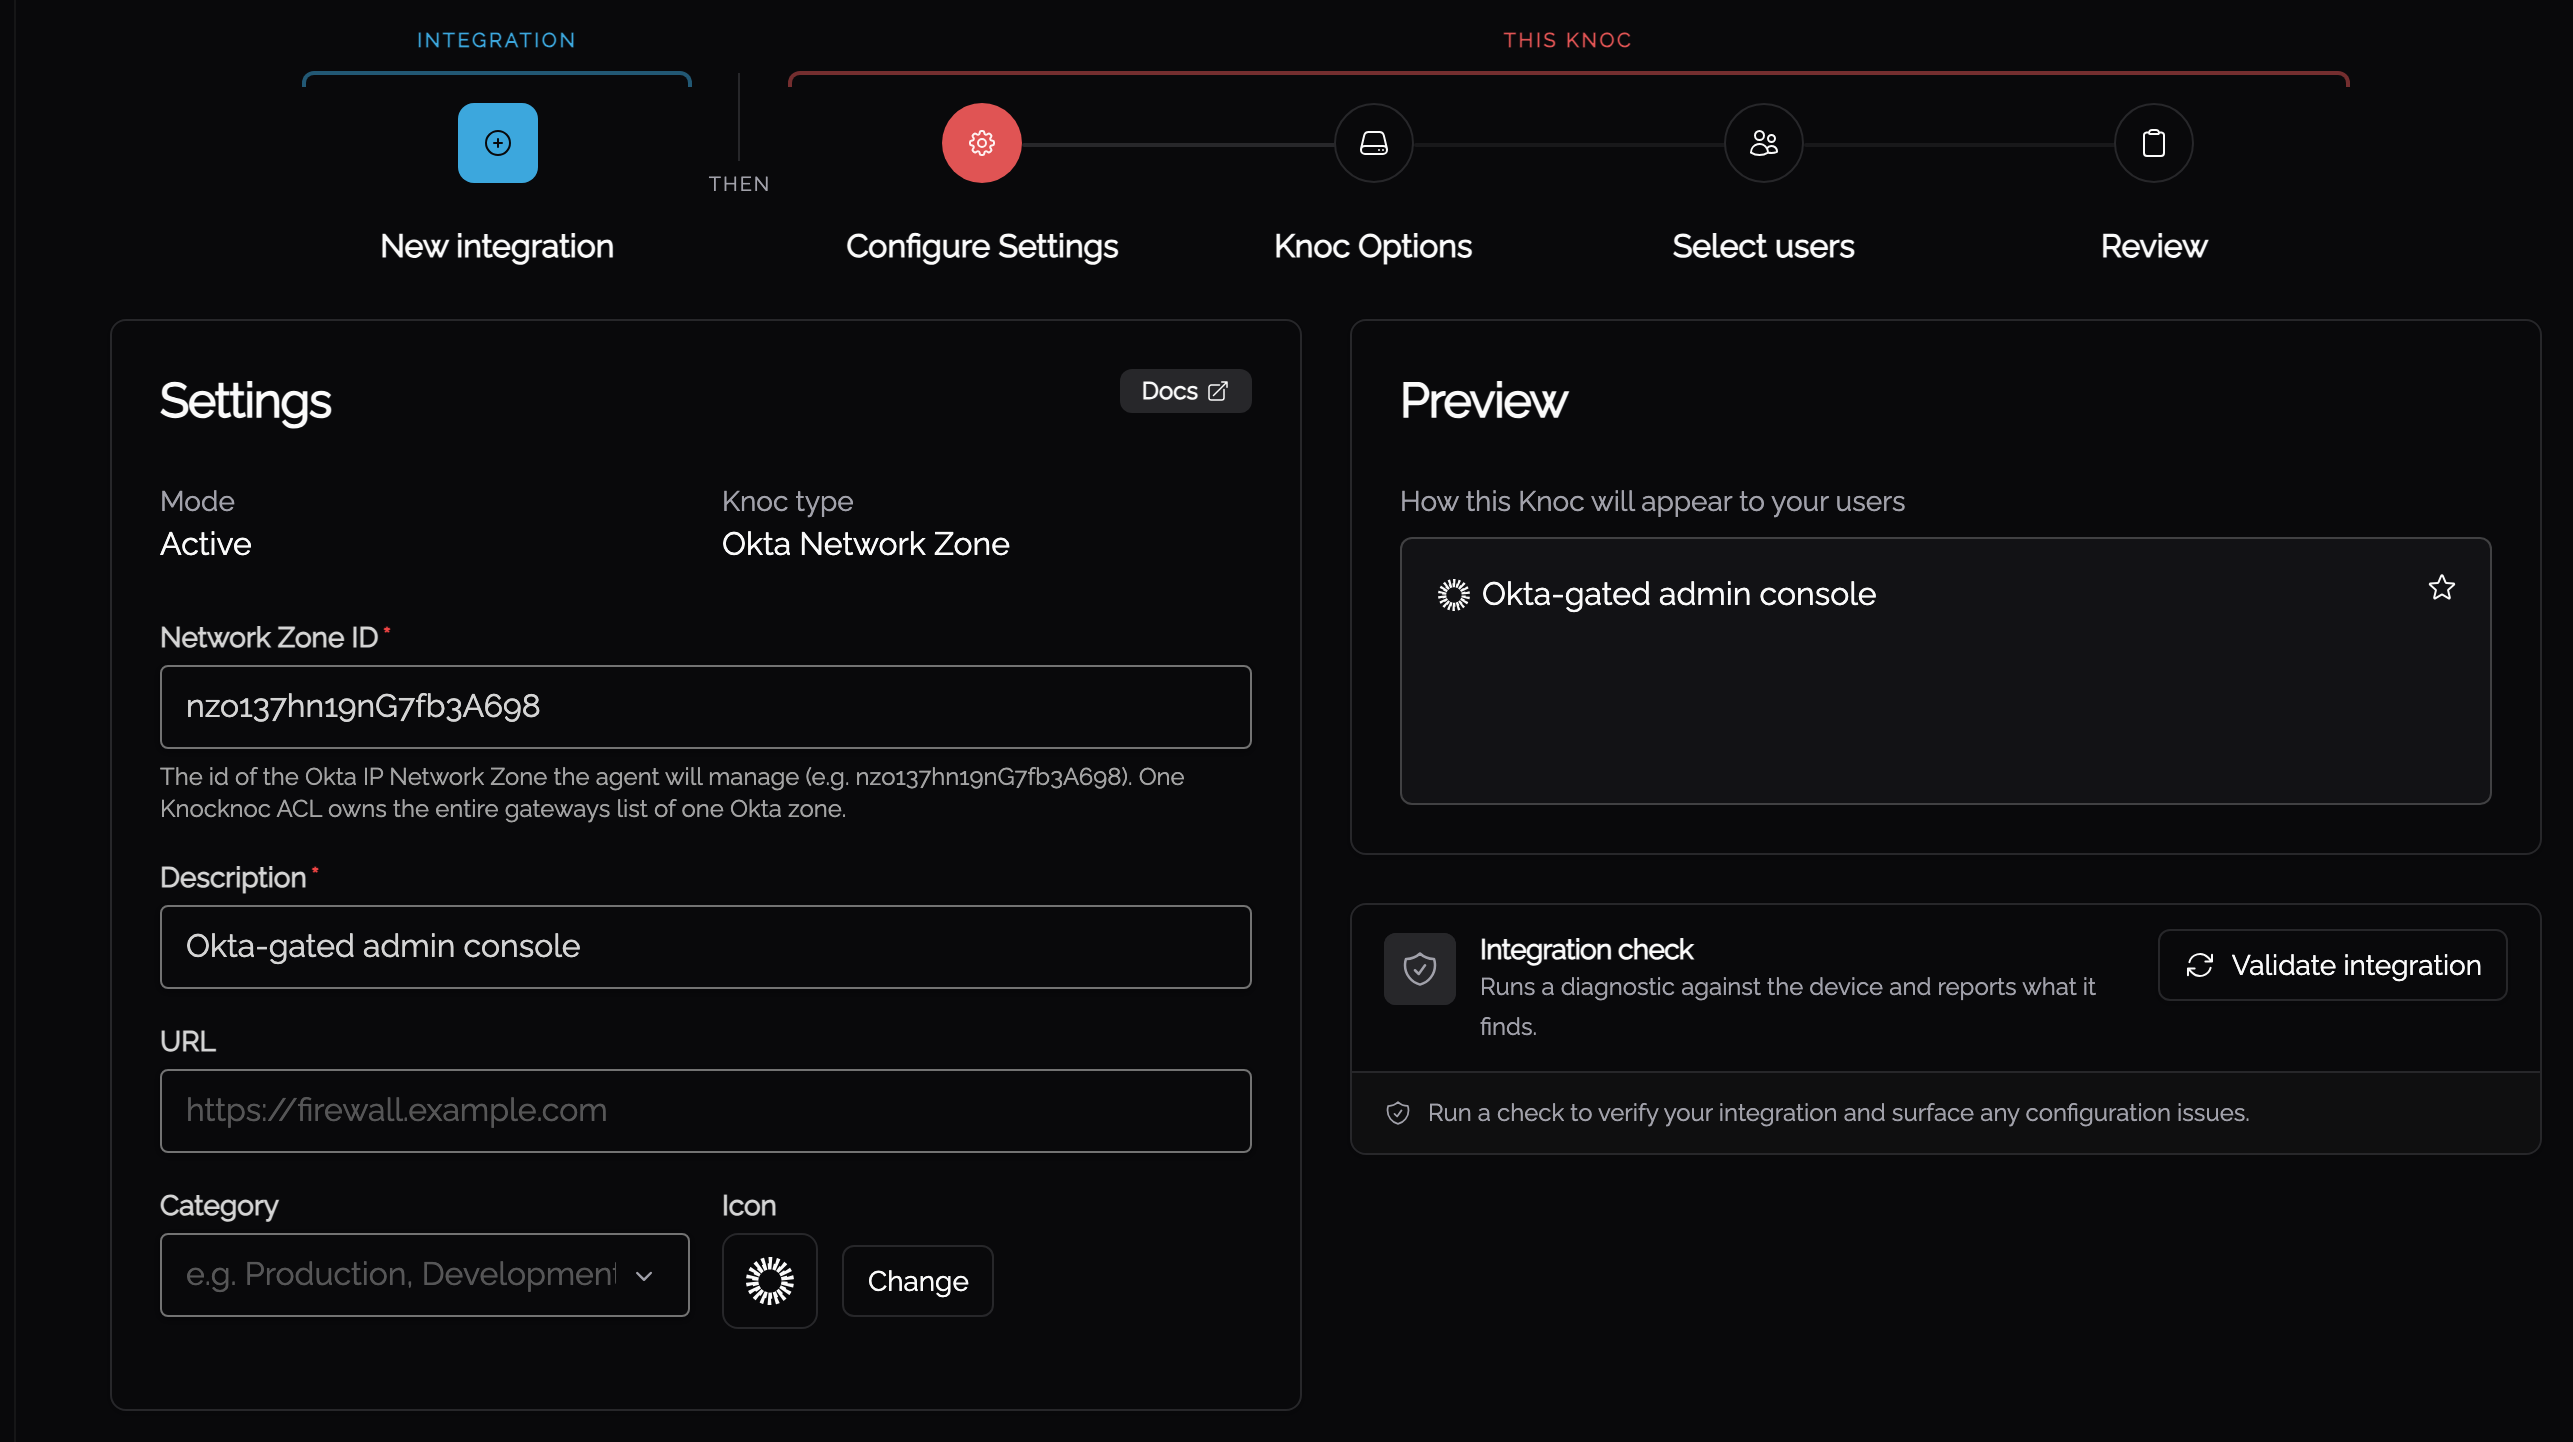Select the red Configure Settings gear step
This screenshot has width=2573, height=1442.
coord(981,143)
